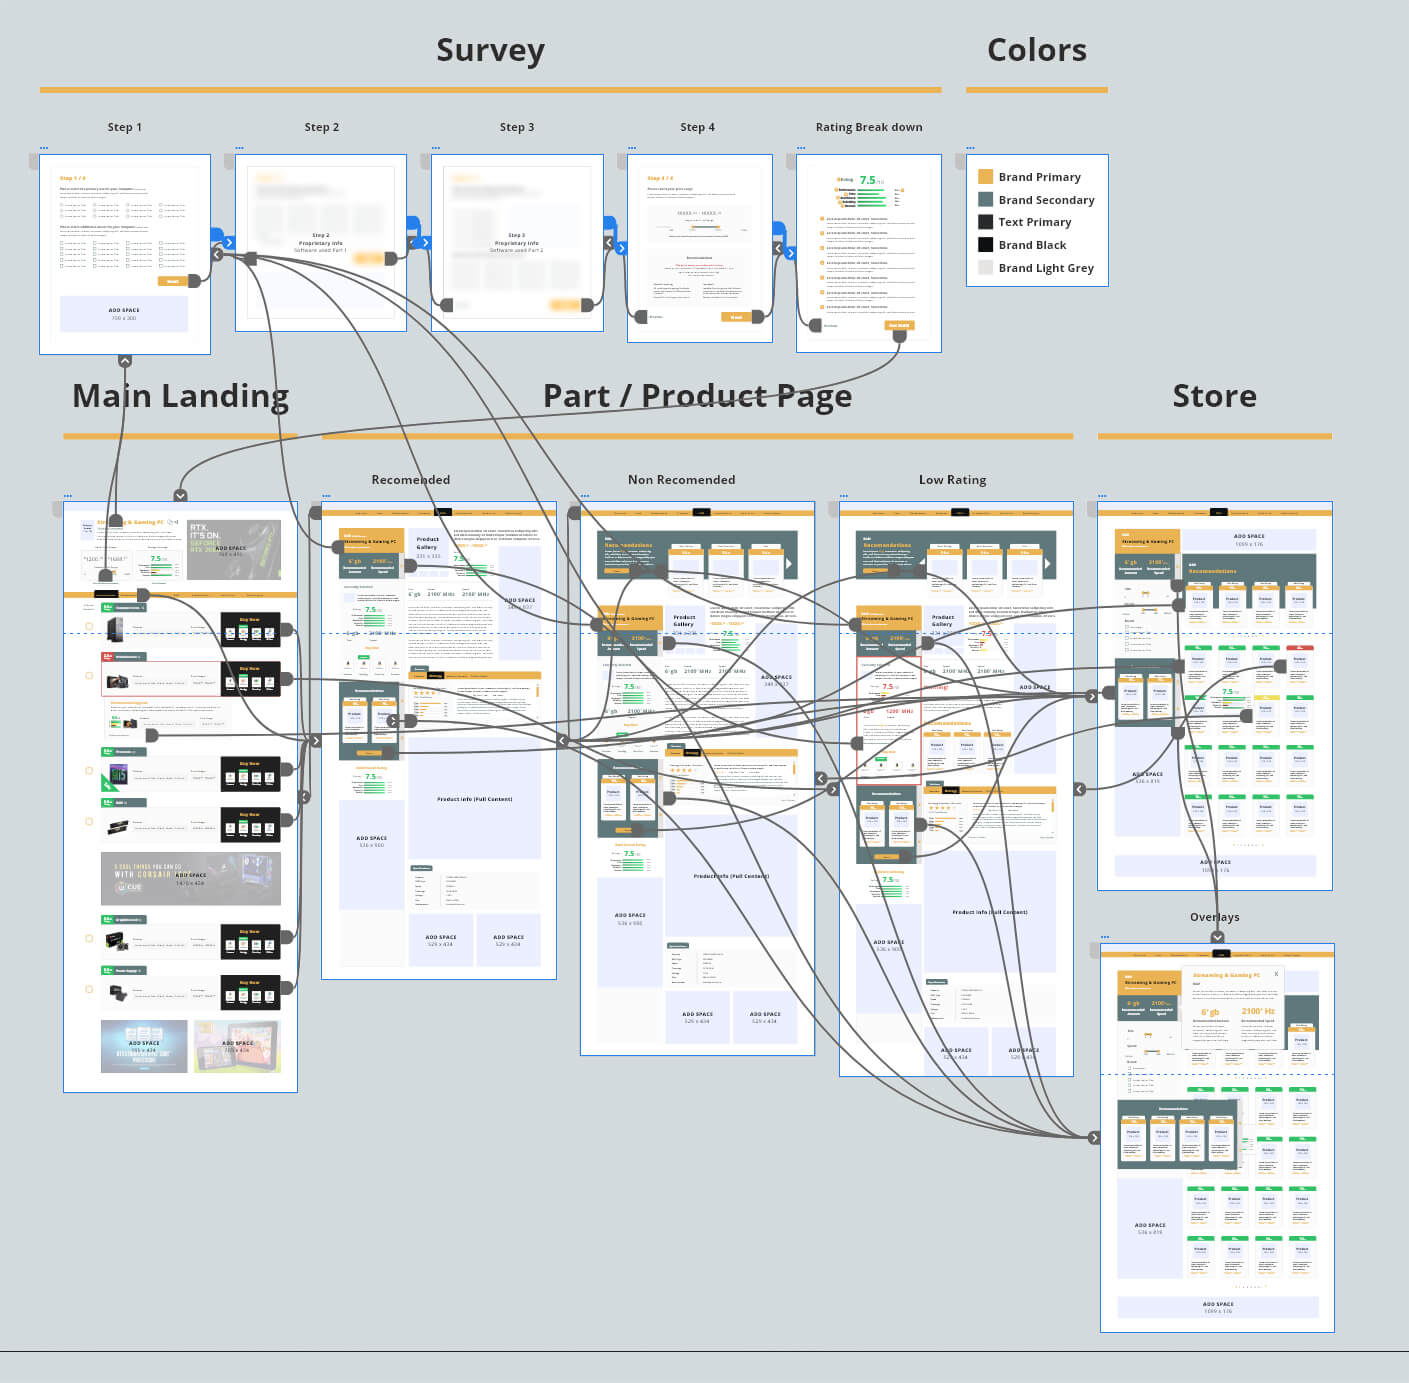
Task: Click the down chevron above the Overlays artboard
Action: (1217, 937)
